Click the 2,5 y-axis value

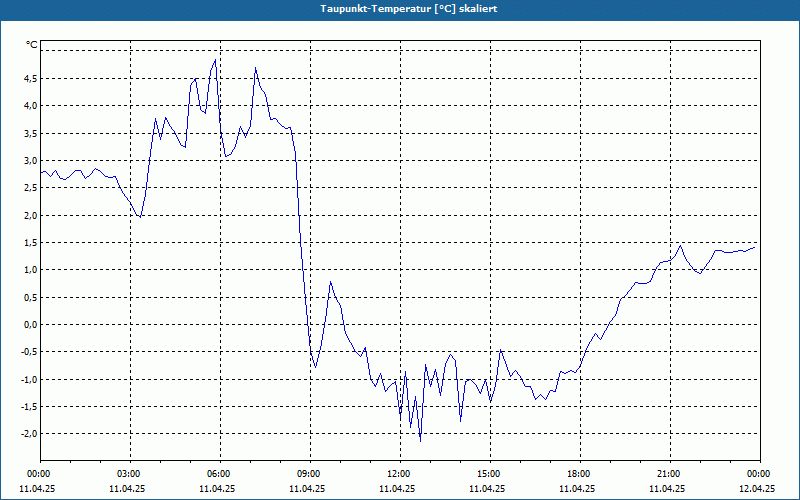click(x=30, y=188)
